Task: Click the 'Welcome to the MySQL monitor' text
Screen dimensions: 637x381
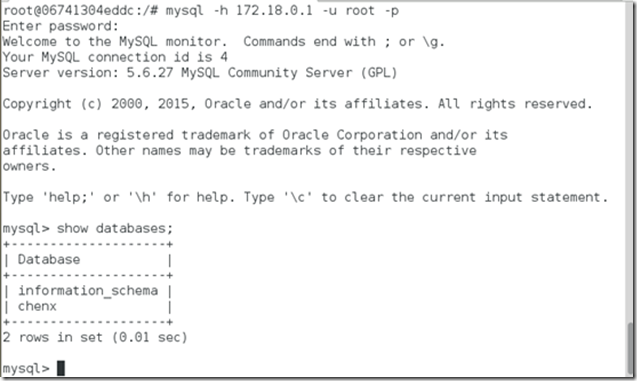Action: pyautogui.click(x=111, y=41)
